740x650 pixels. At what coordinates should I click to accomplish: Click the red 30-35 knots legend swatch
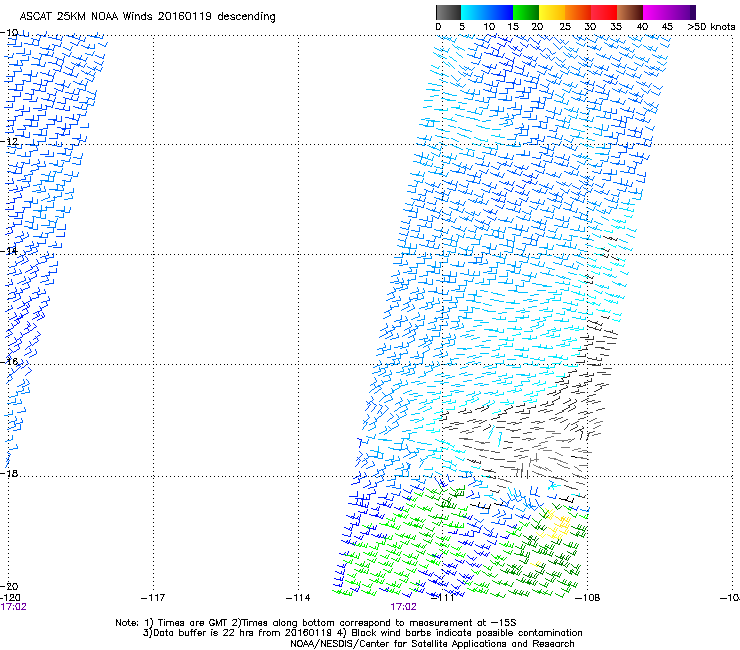604,12
